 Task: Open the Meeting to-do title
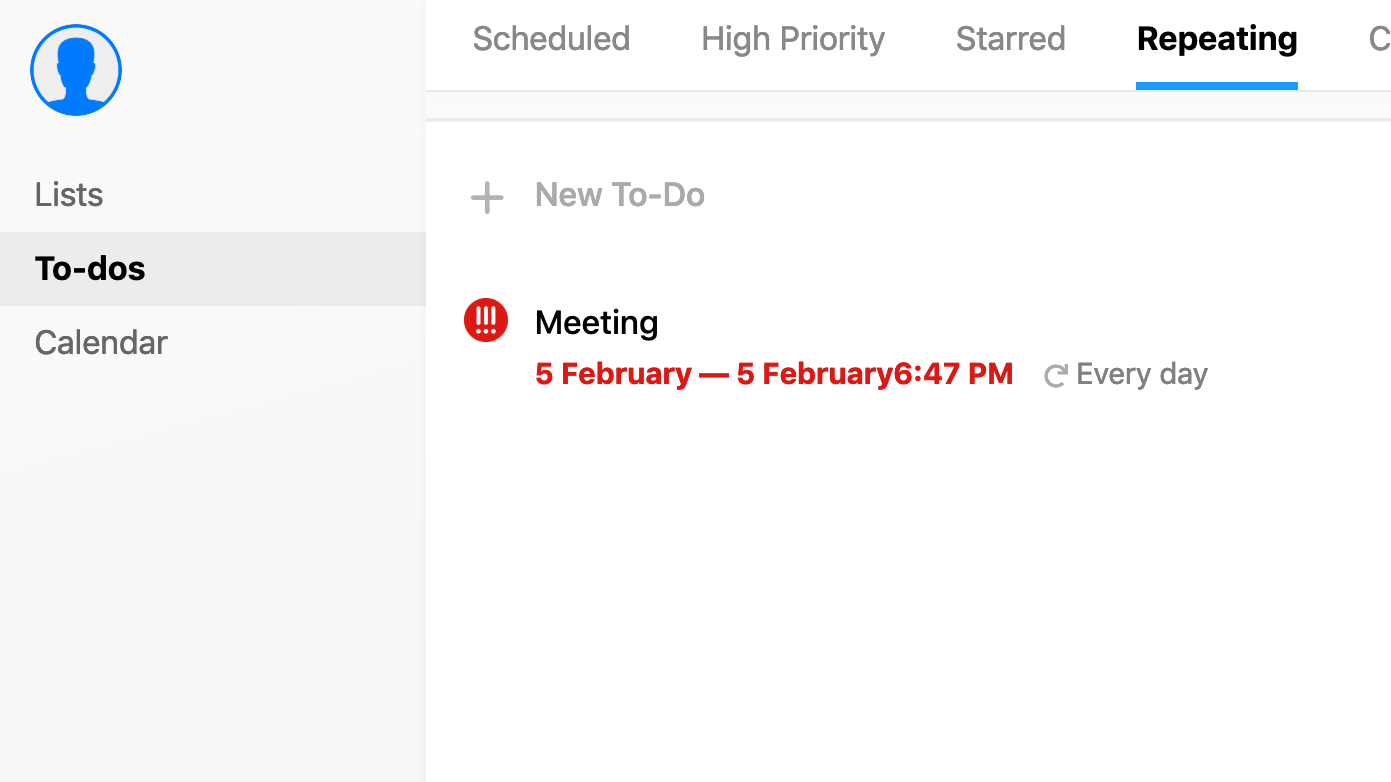tap(597, 322)
